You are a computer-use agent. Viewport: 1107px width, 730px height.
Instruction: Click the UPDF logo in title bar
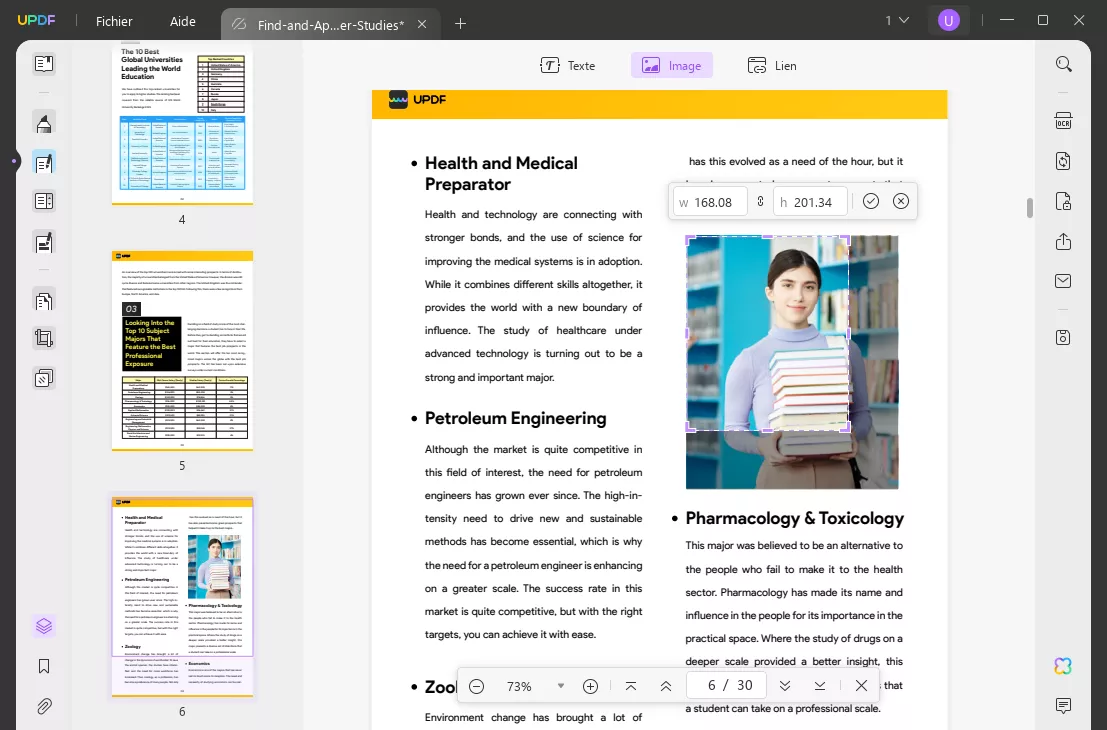[x=37, y=20]
